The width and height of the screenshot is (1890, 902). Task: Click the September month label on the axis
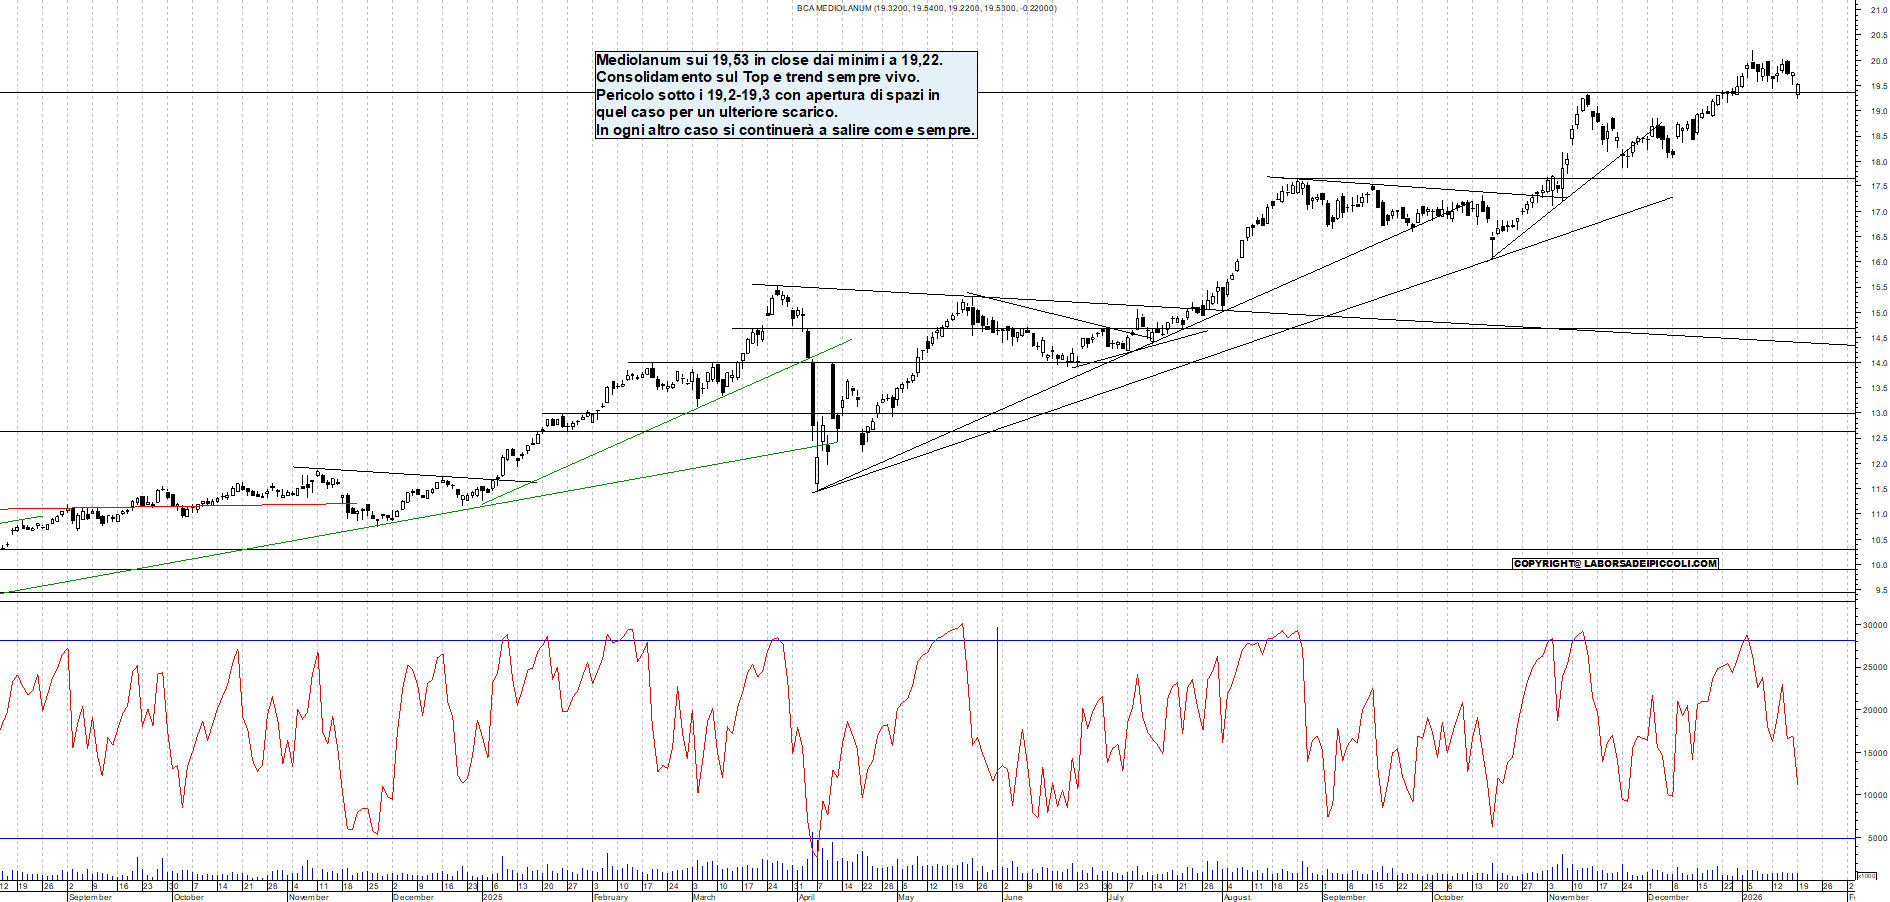coord(88,898)
